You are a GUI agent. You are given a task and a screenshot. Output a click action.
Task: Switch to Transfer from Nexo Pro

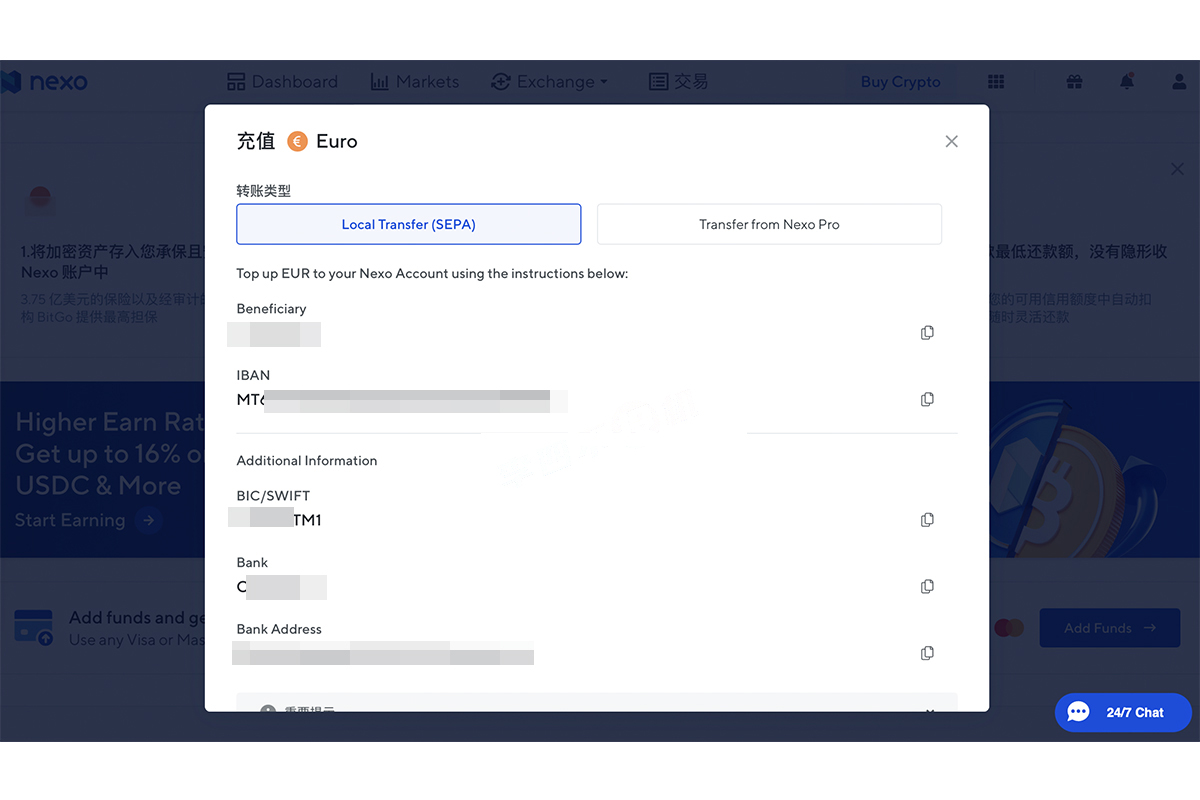(x=769, y=224)
